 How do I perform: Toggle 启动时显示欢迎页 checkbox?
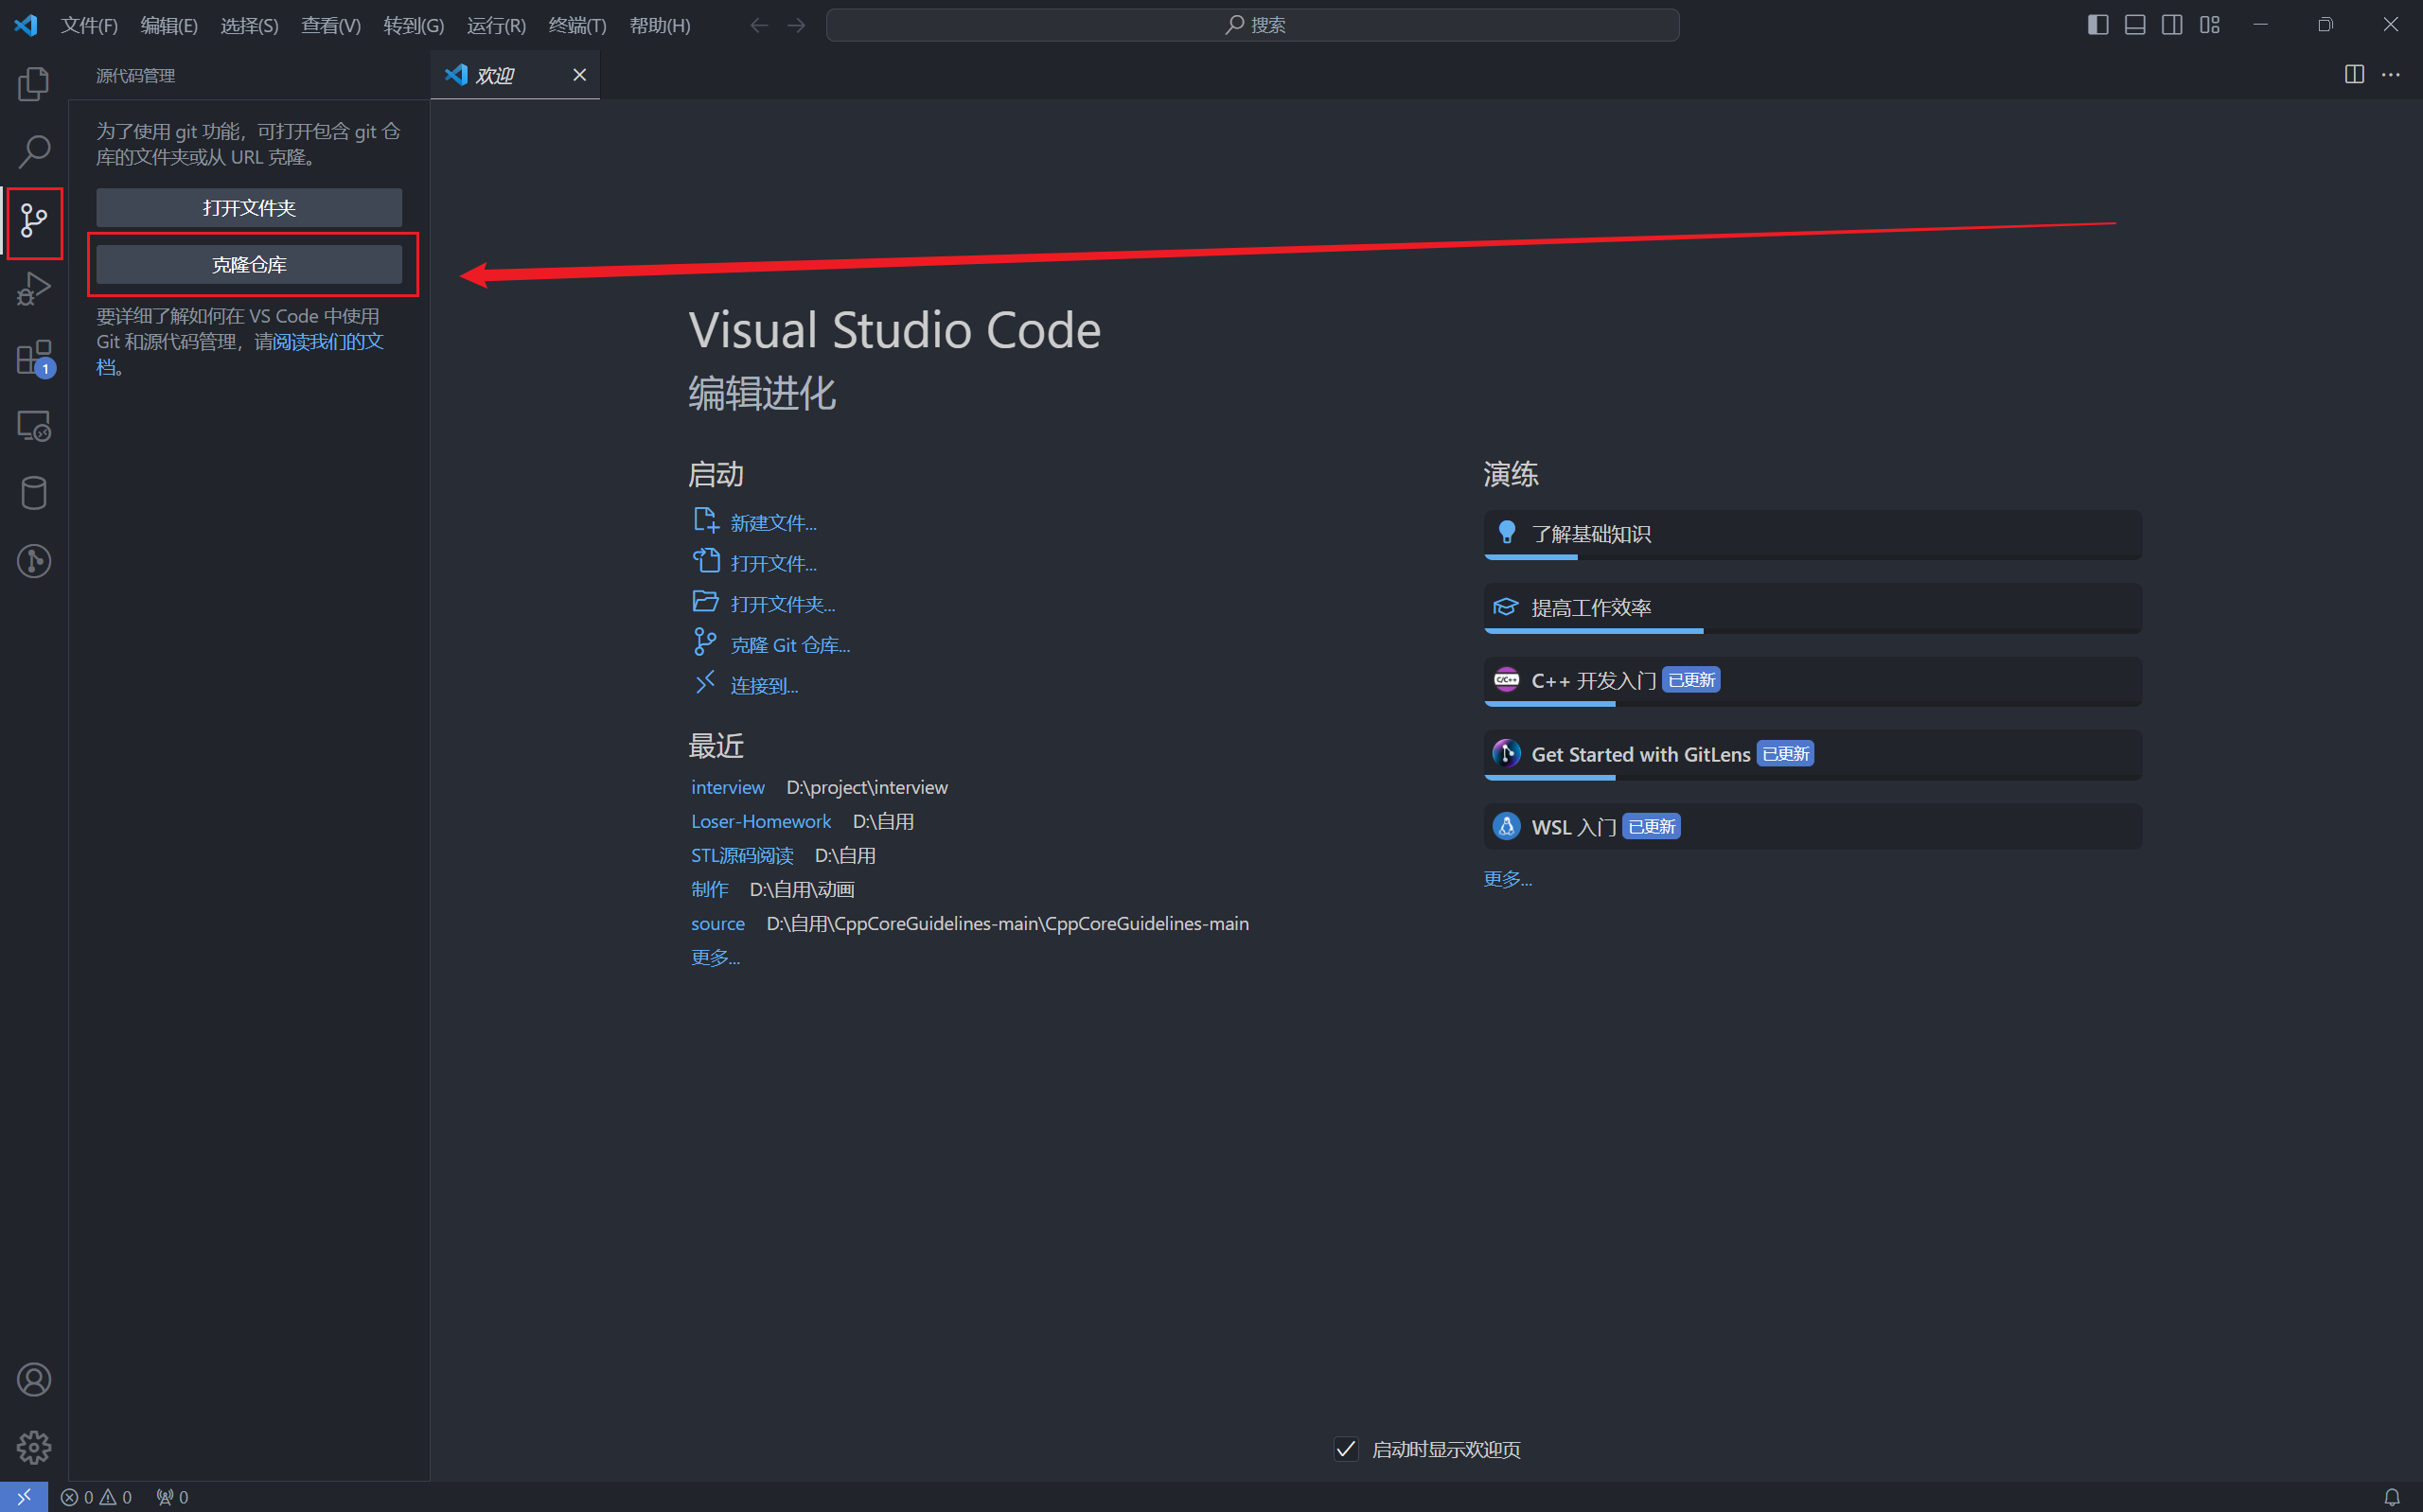coord(1346,1449)
